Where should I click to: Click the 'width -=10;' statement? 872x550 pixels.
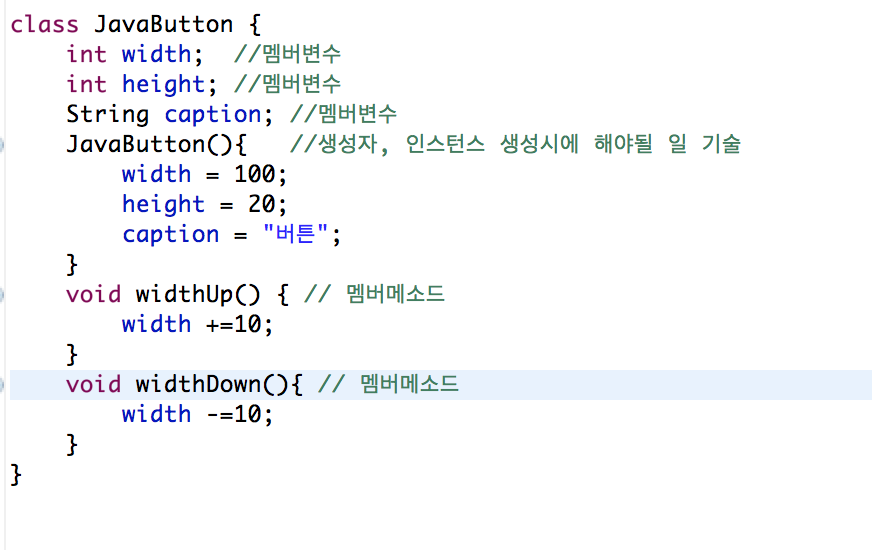coord(197,415)
